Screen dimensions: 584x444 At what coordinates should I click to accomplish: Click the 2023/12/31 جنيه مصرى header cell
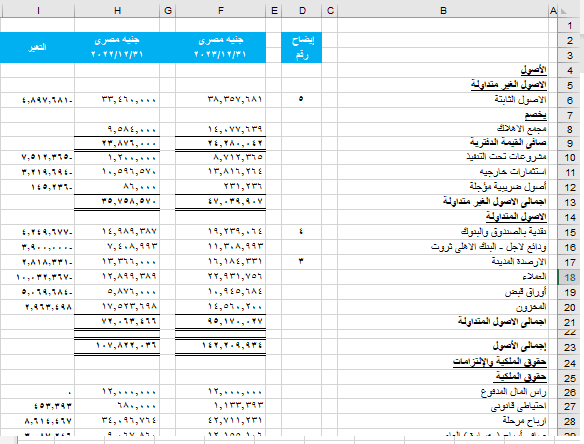[x=220, y=47]
